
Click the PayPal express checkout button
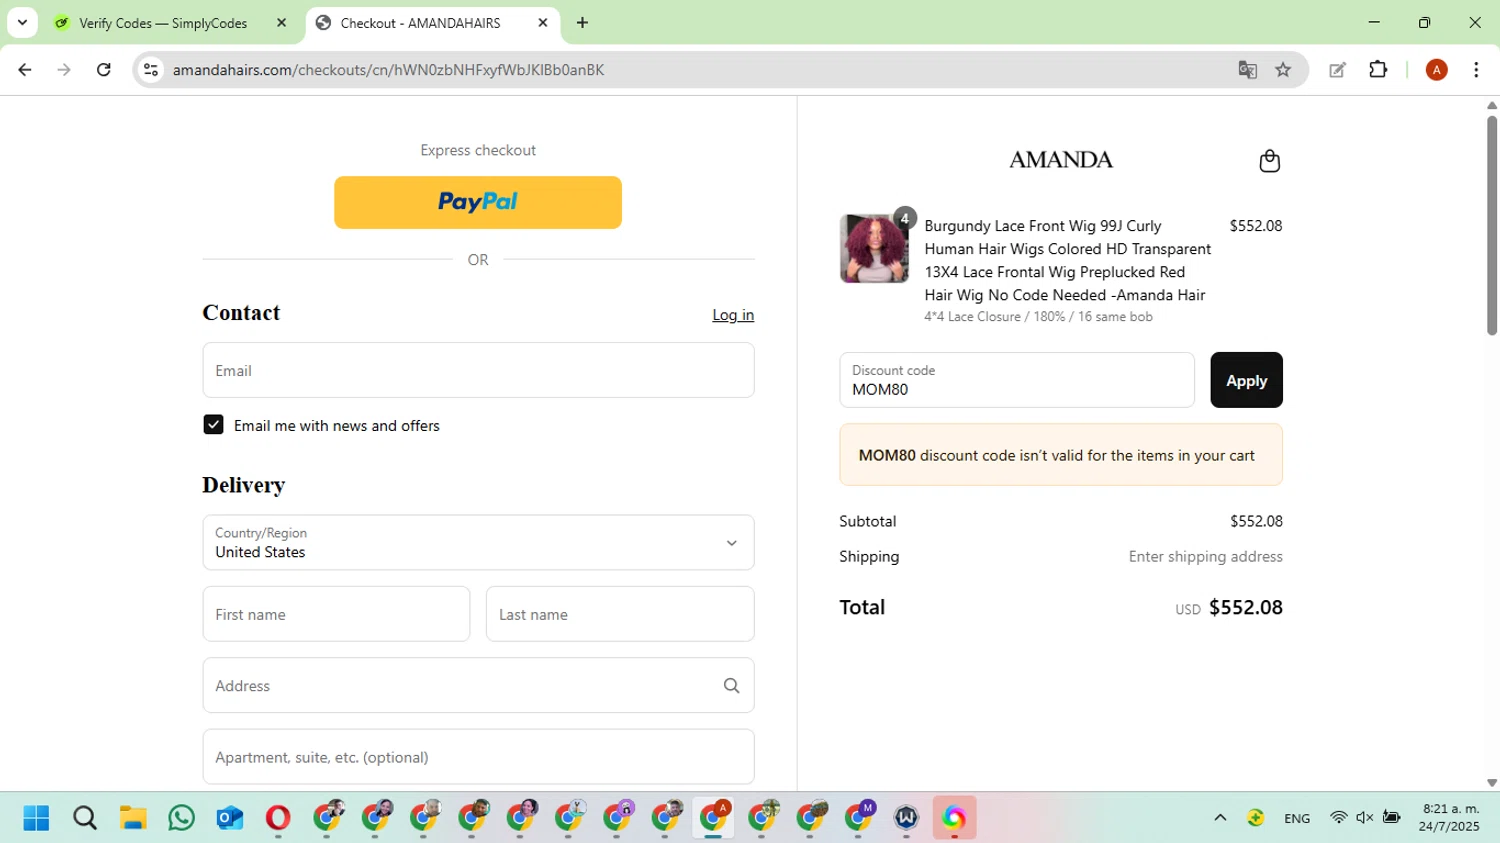click(x=478, y=202)
